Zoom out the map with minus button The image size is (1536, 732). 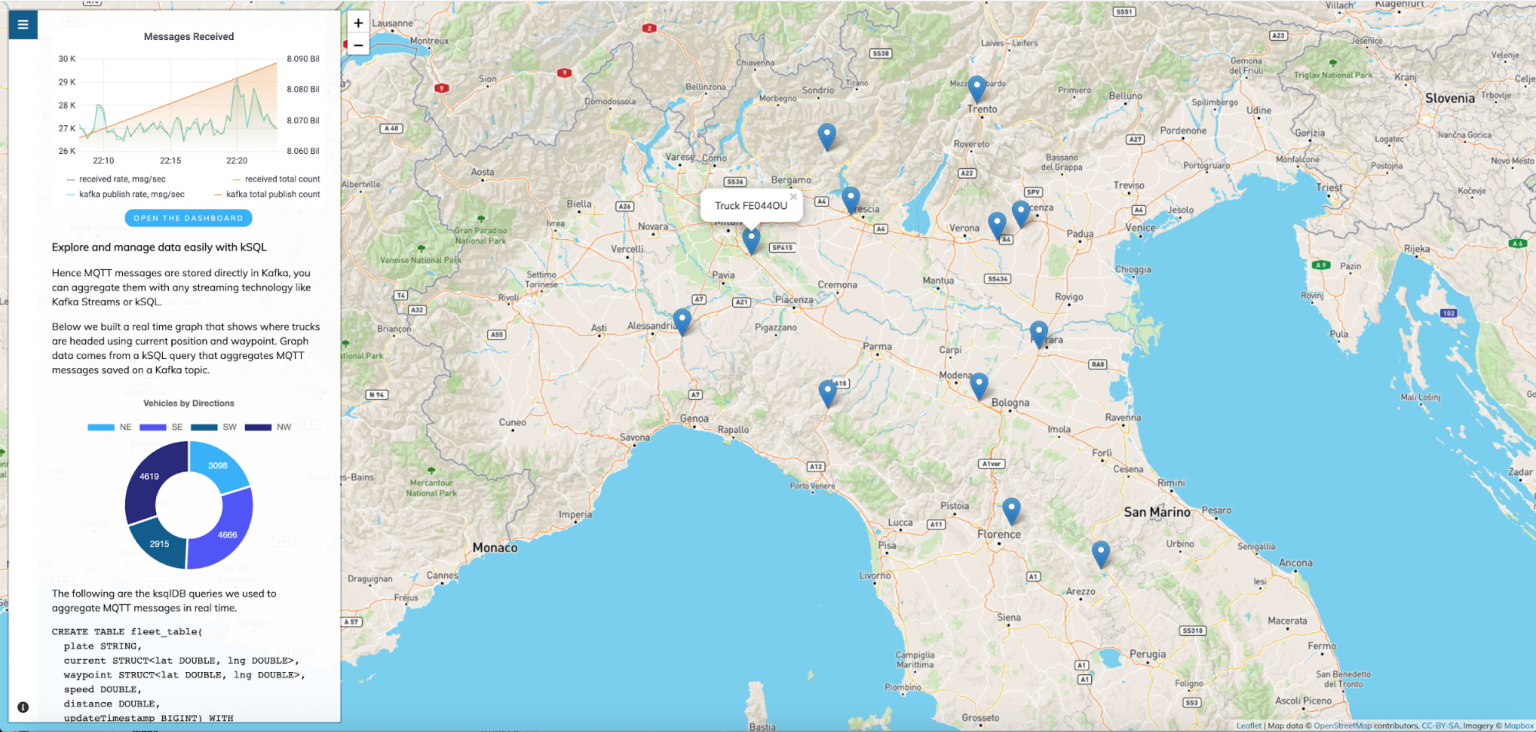coord(358,44)
